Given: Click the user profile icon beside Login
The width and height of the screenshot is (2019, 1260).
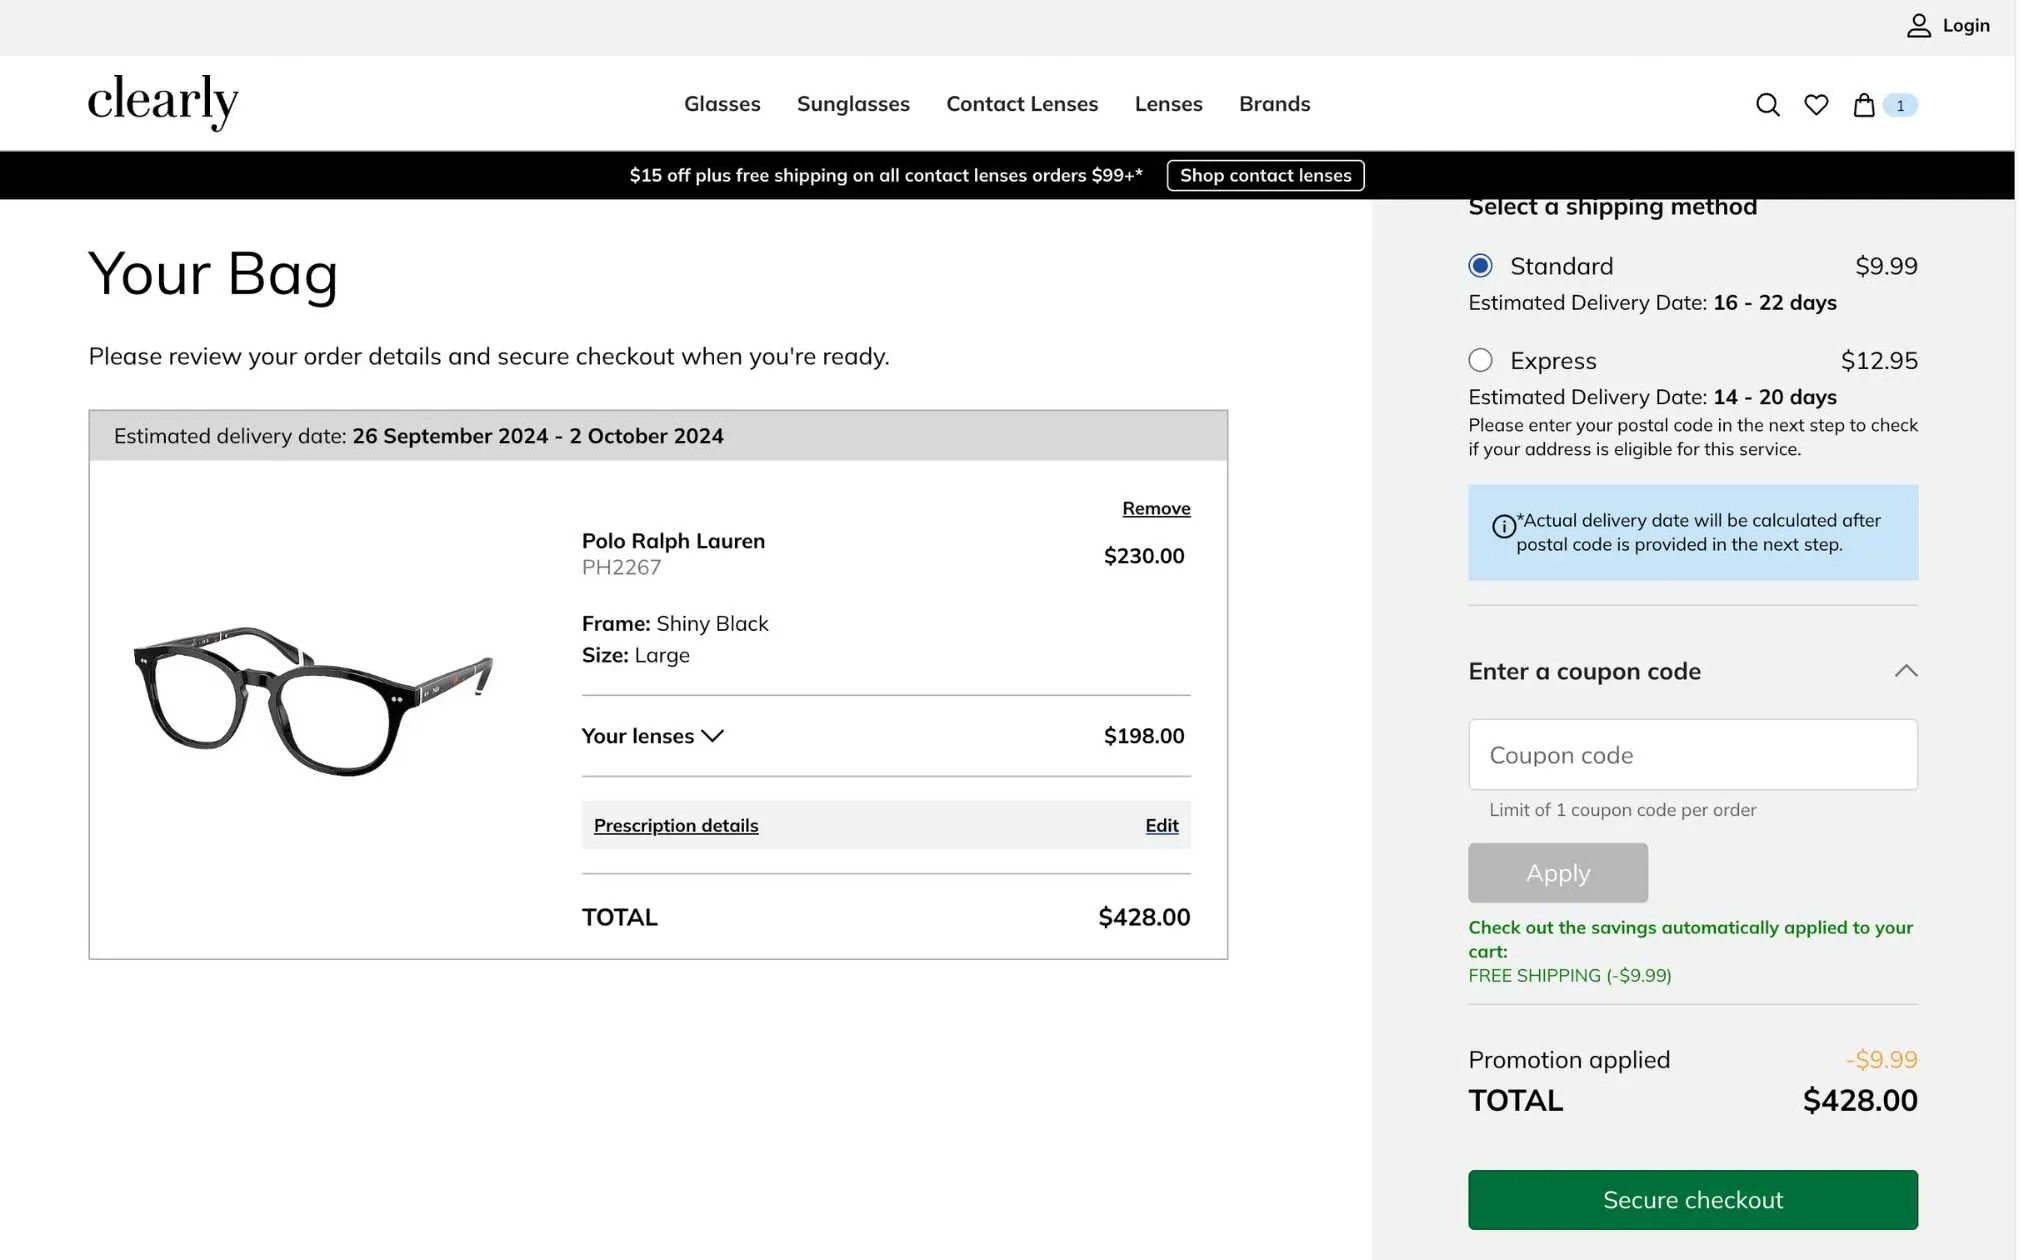Looking at the screenshot, I should click(x=1917, y=26).
